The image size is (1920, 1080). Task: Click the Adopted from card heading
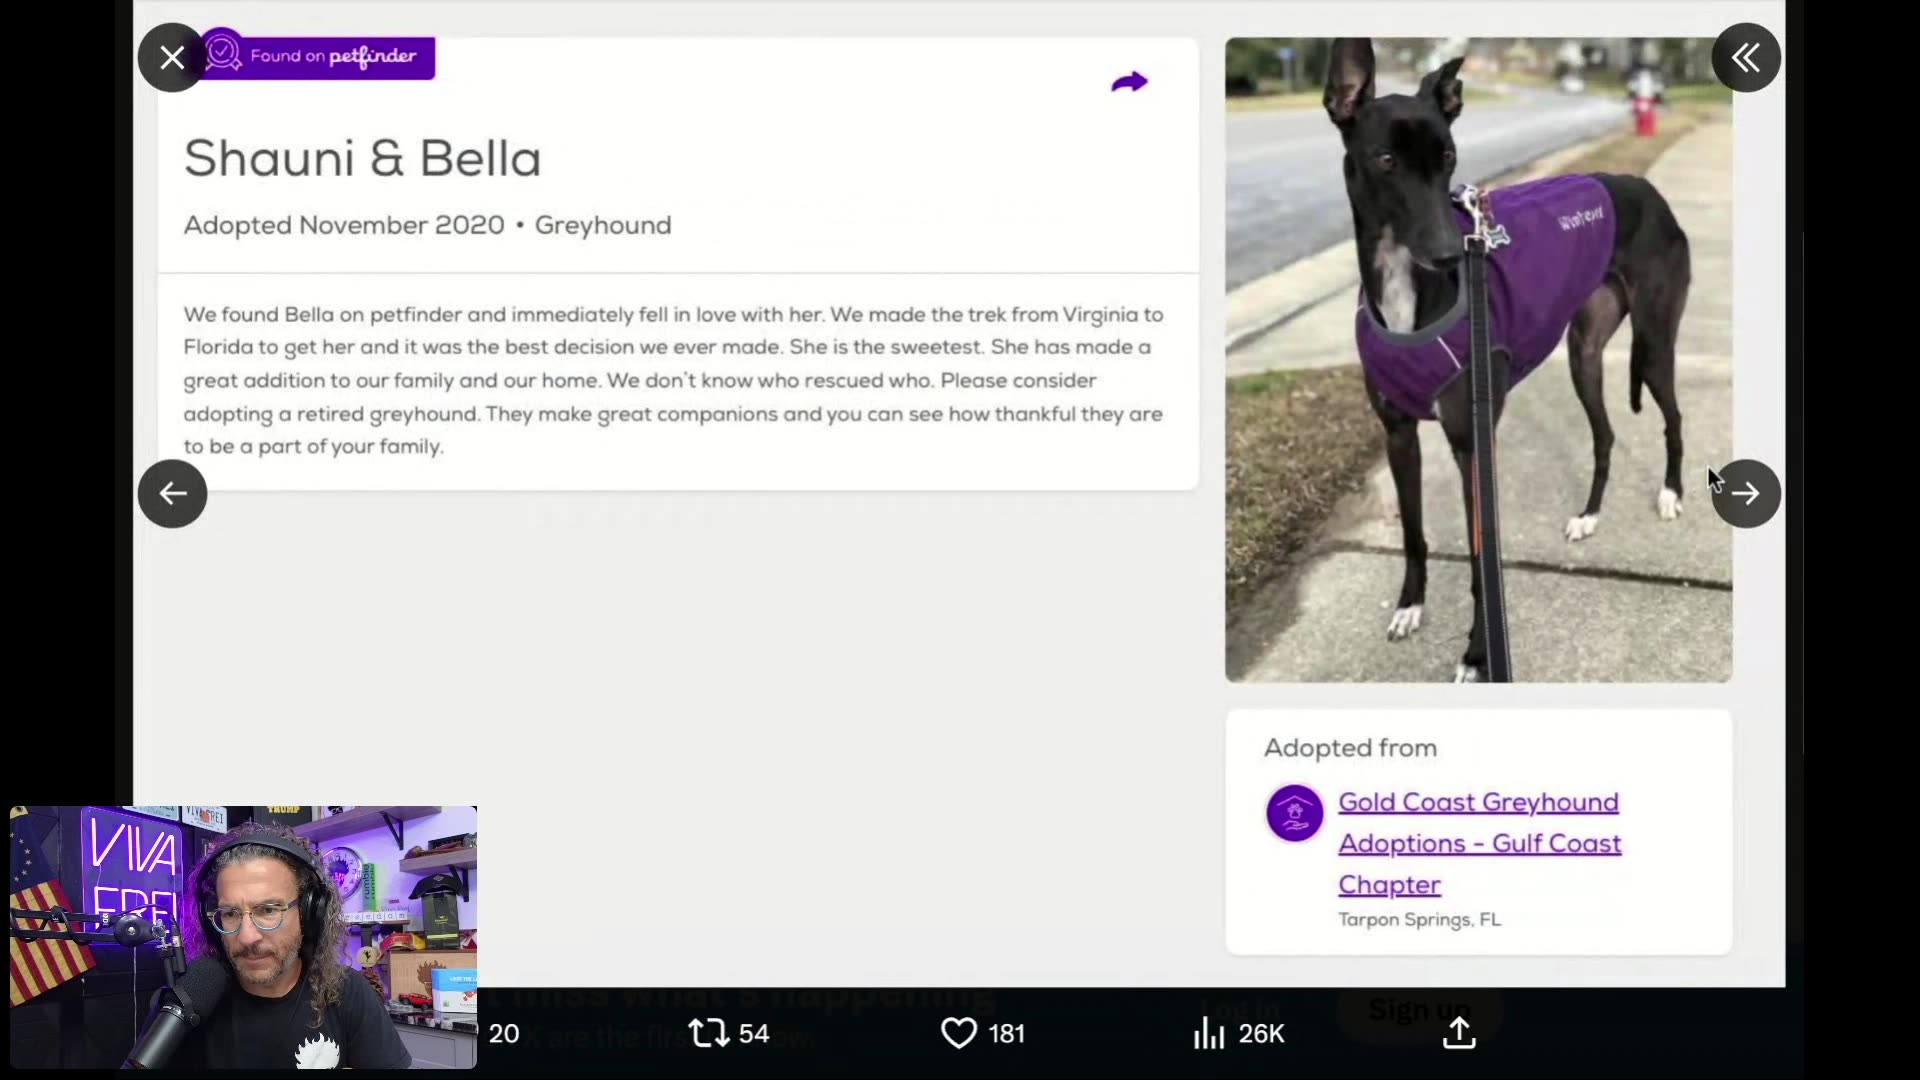1351,748
